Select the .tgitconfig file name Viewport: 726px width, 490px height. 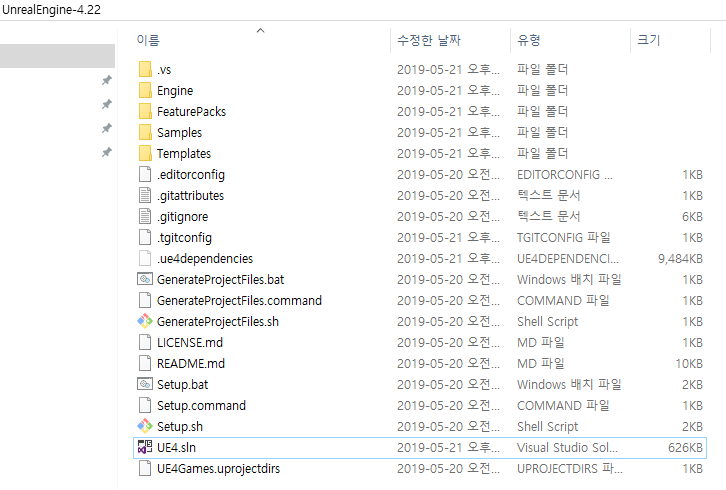pos(184,237)
